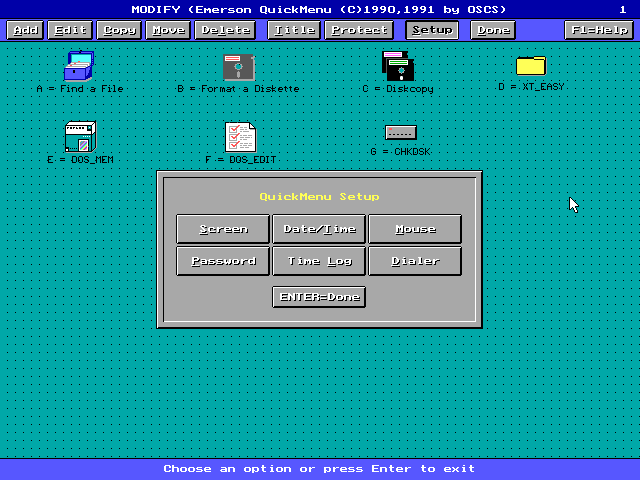This screenshot has height=480, width=640.
Task: Open Date/Time setup option
Action: (319, 229)
